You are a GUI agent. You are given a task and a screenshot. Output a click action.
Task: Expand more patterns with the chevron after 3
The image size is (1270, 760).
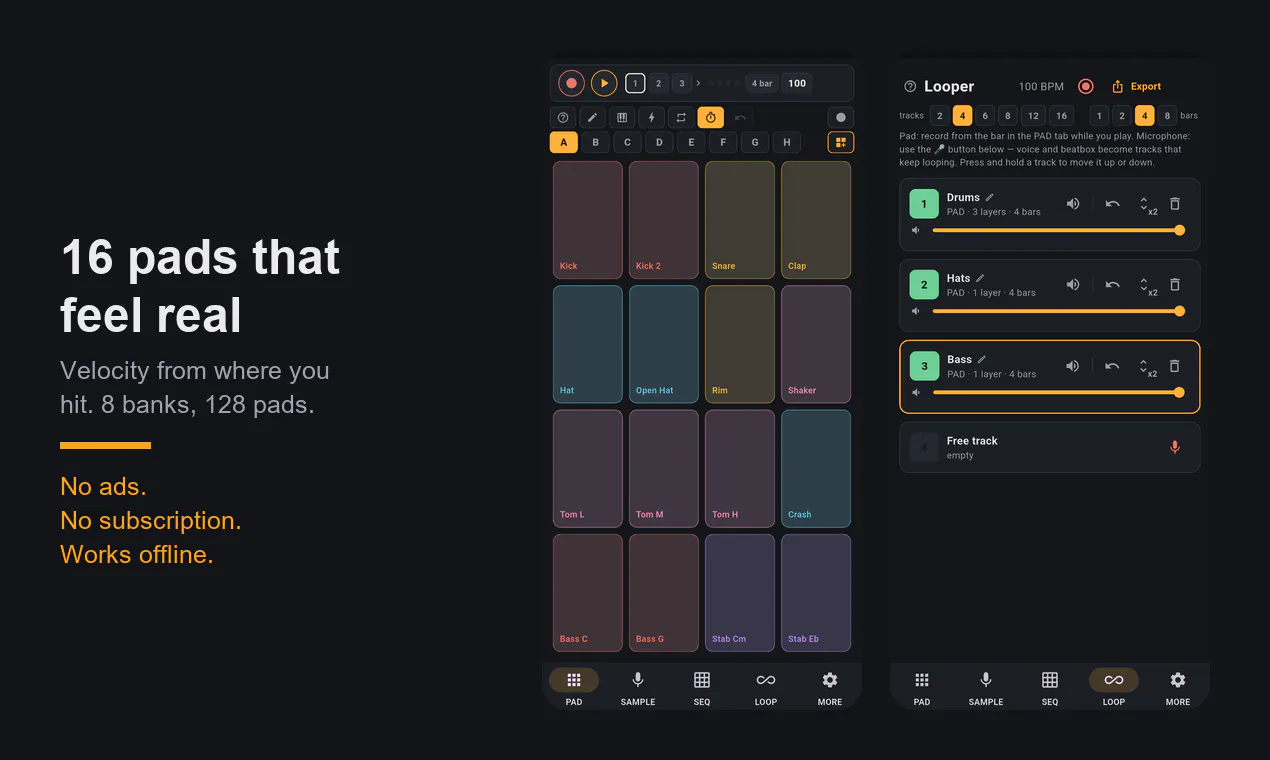pos(698,83)
